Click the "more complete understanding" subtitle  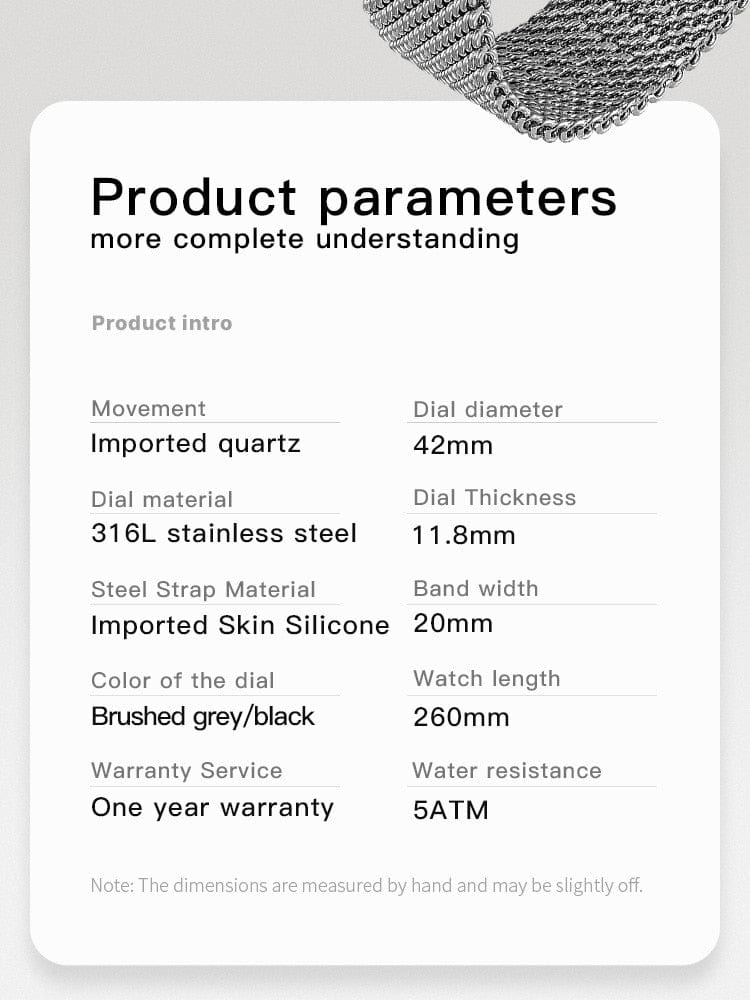[x=304, y=240]
